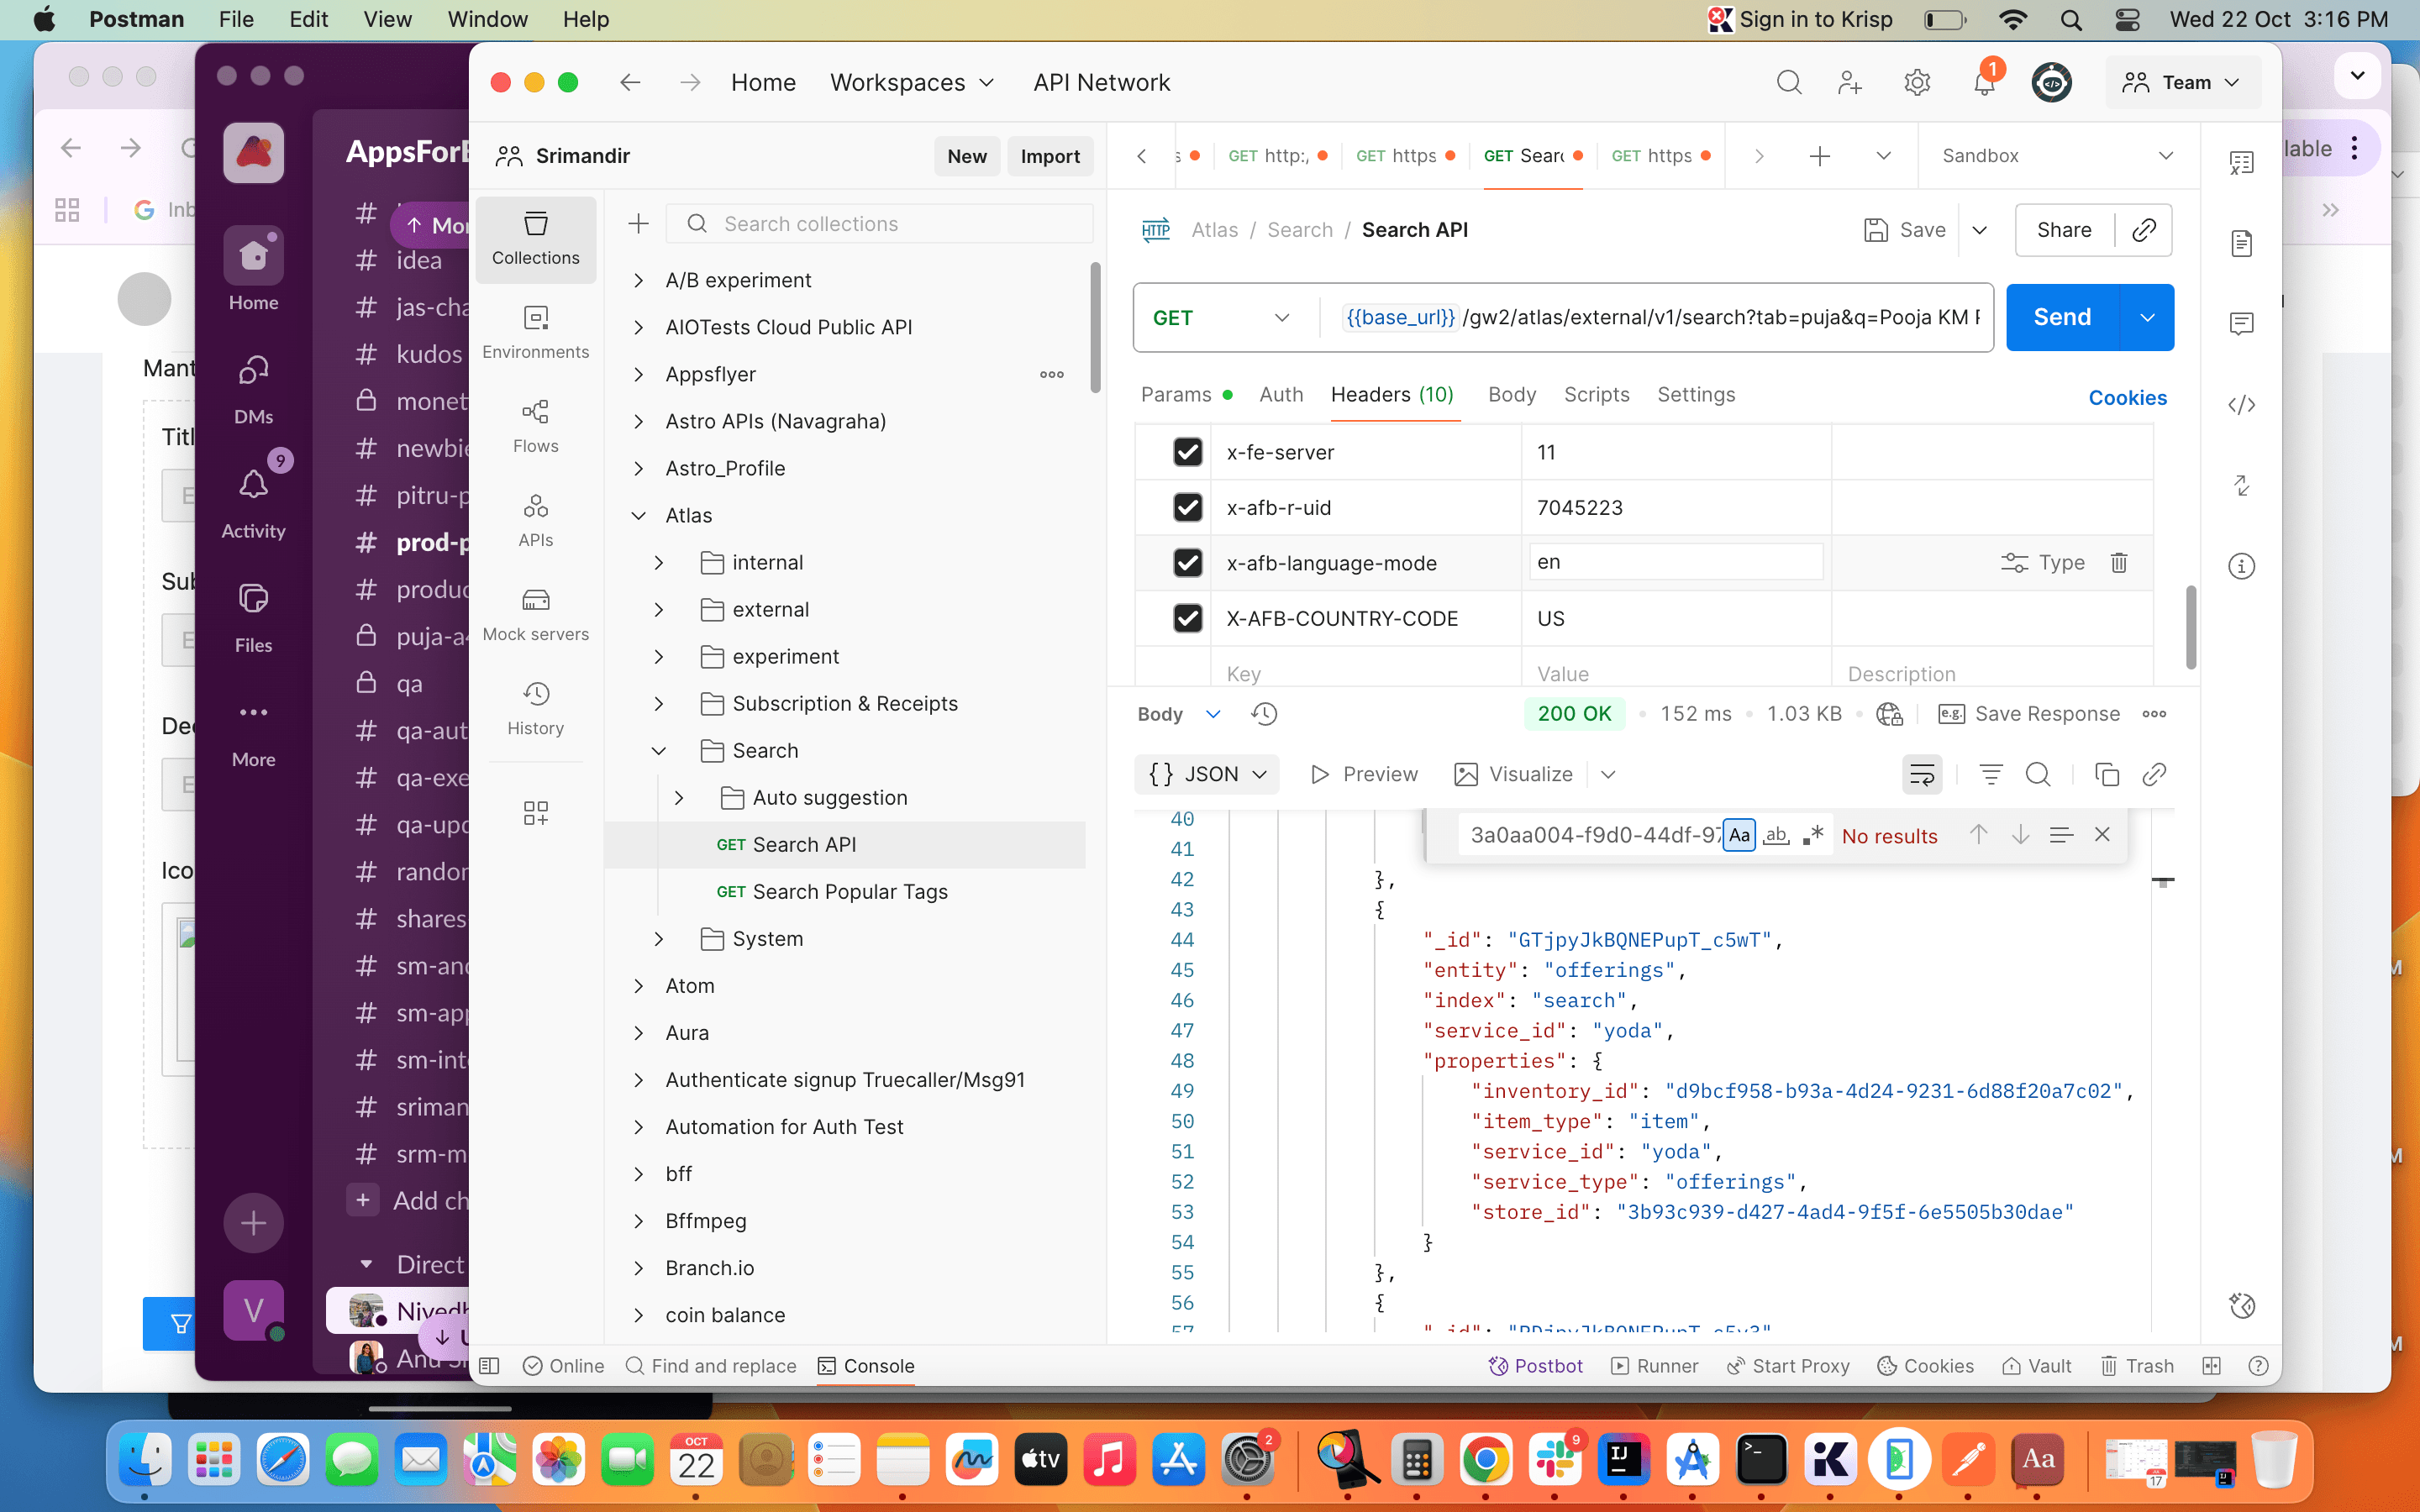This screenshot has width=2420, height=1512.
Task: Switch to the Params tab
Action: (x=1176, y=394)
